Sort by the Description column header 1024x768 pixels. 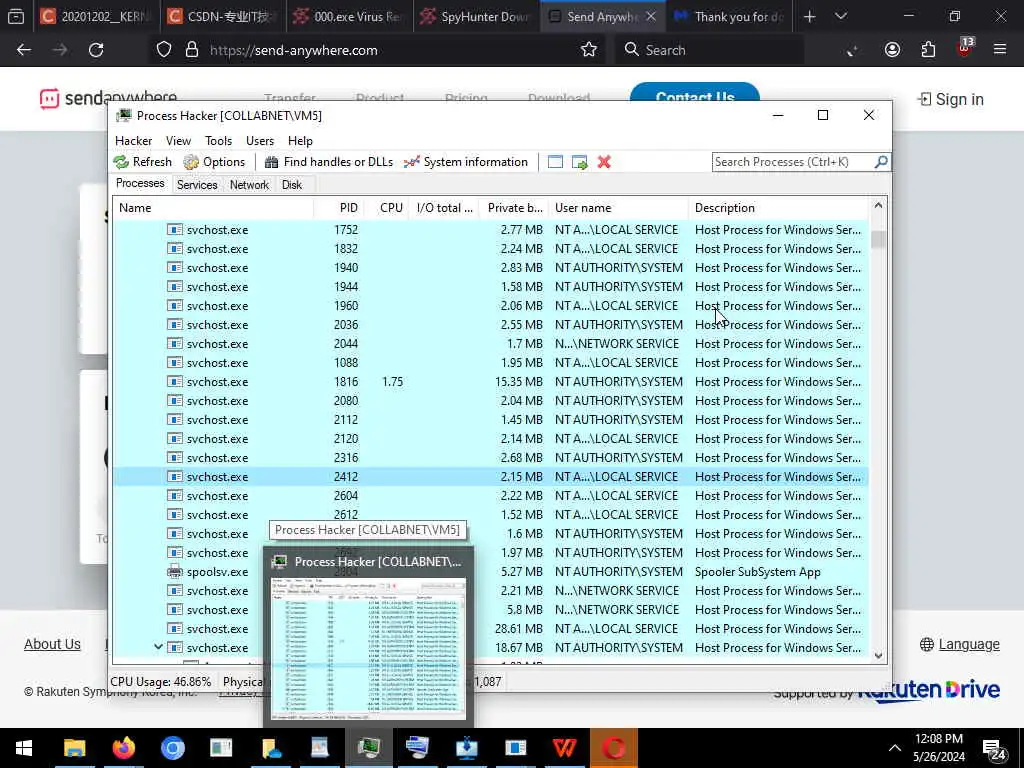click(x=778, y=208)
